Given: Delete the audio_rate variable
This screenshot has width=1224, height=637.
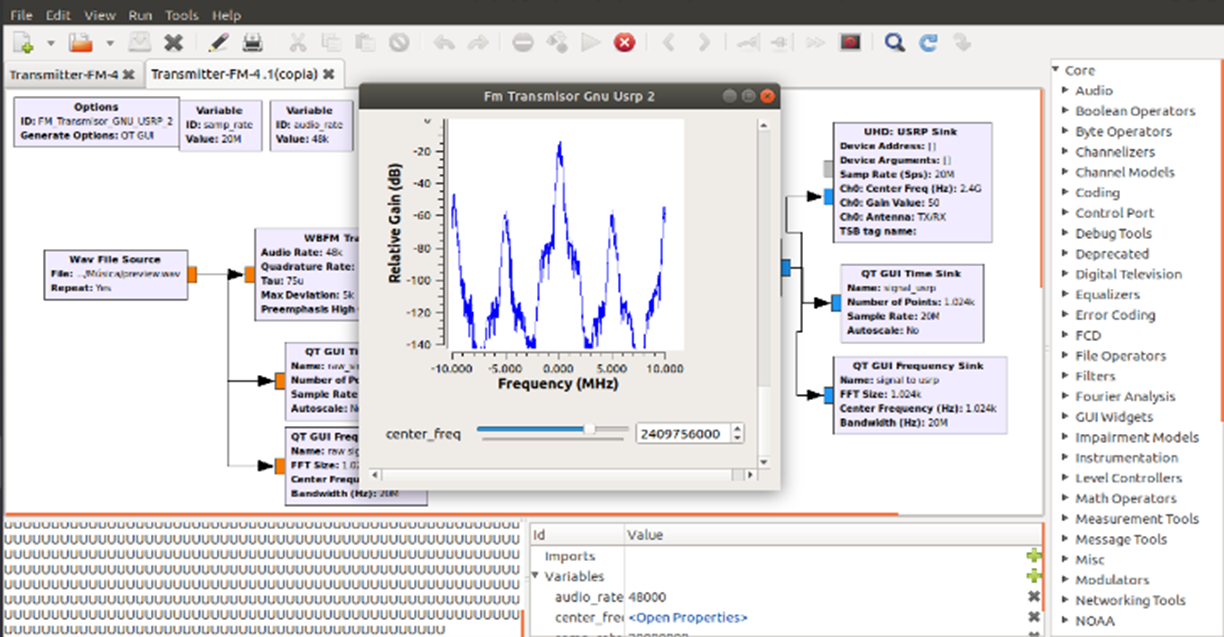Looking at the screenshot, I should click(x=1033, y=597).
